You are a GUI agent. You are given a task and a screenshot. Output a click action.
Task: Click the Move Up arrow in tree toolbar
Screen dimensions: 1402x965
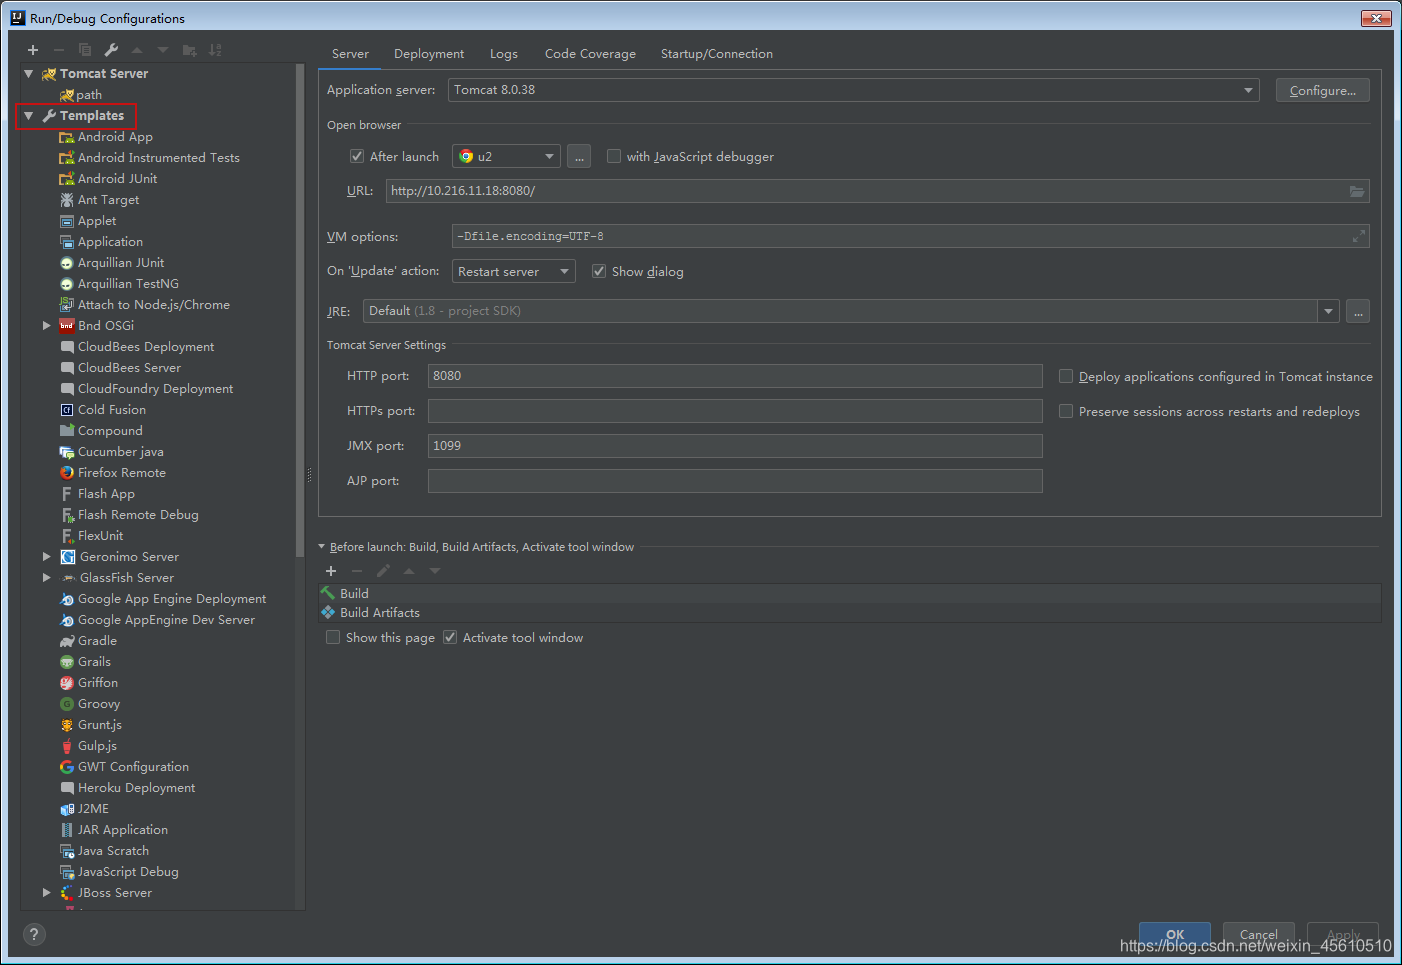(137, 50)
